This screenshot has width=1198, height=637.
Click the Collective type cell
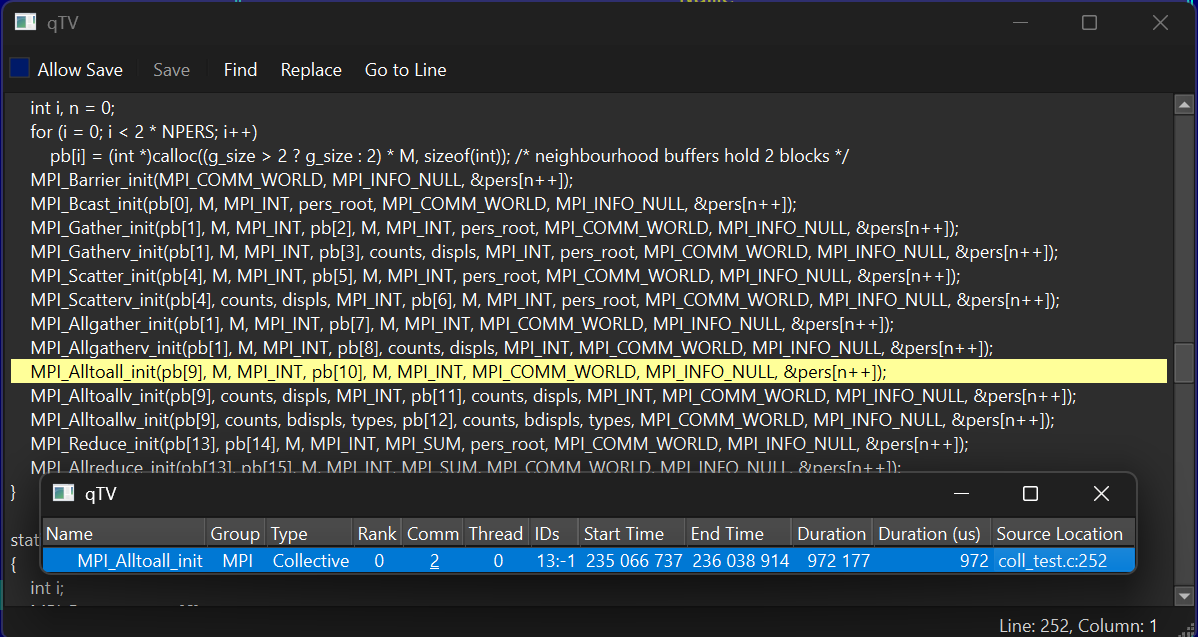(x=311, y=561)
